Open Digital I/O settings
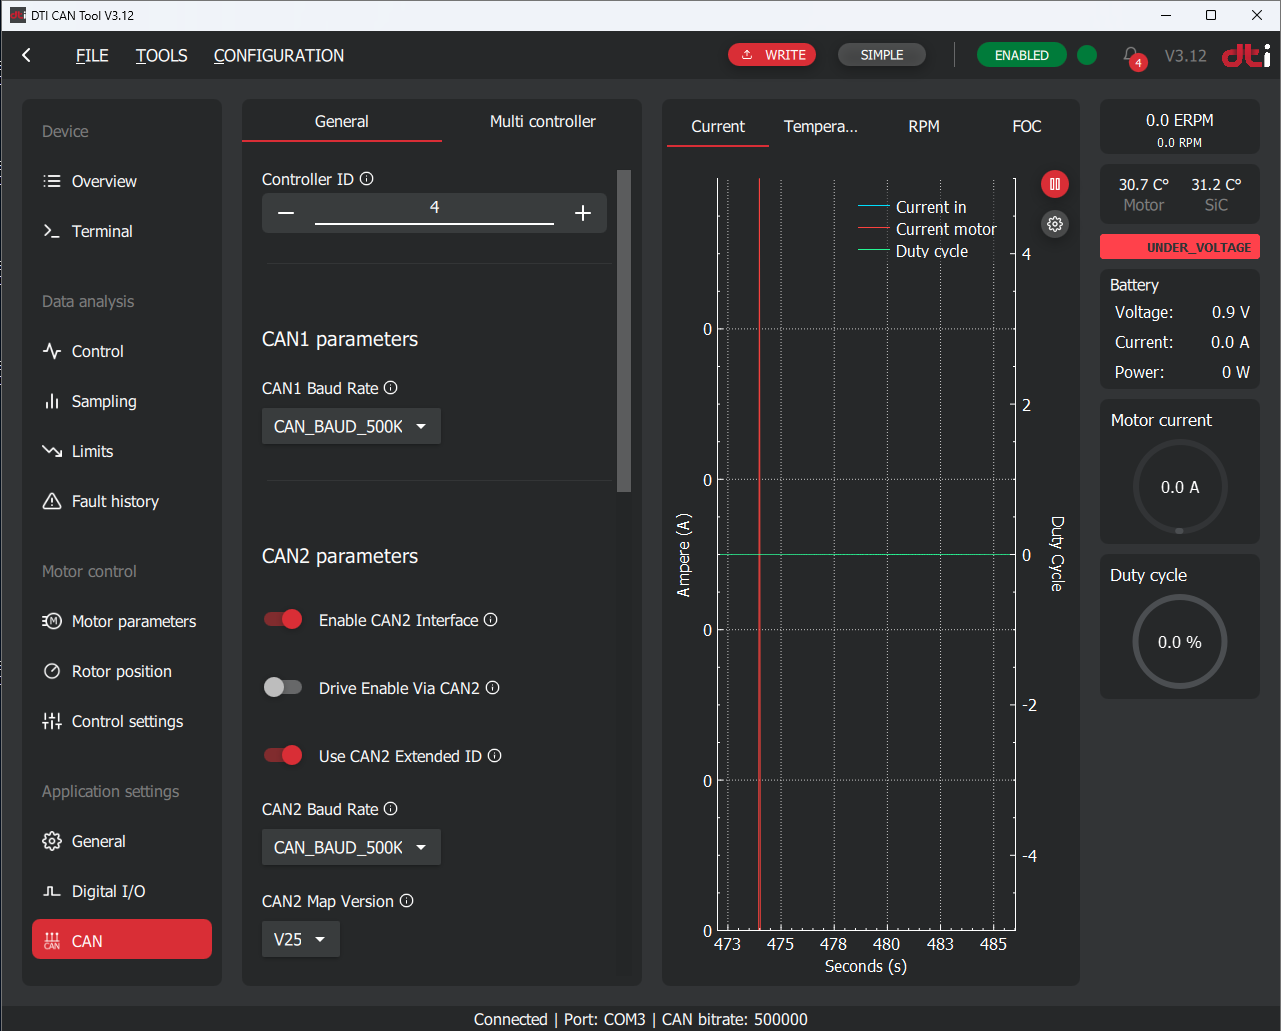1281x1031 pixels. [x=122, y=891]
